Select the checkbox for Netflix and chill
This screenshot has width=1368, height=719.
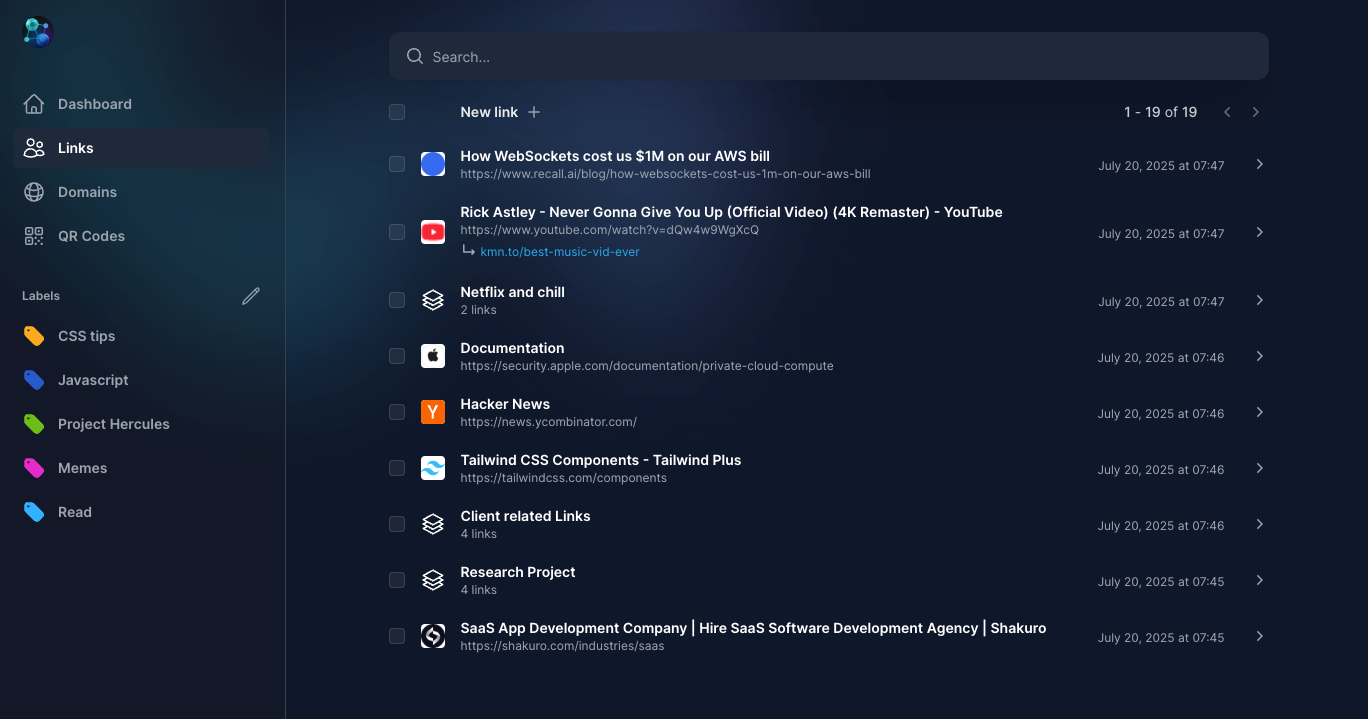[x=396, y=300]
